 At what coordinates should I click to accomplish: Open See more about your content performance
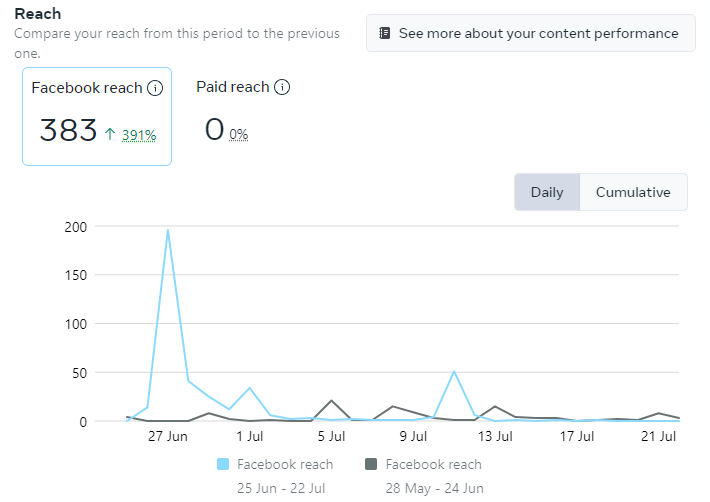click(530, 33)
